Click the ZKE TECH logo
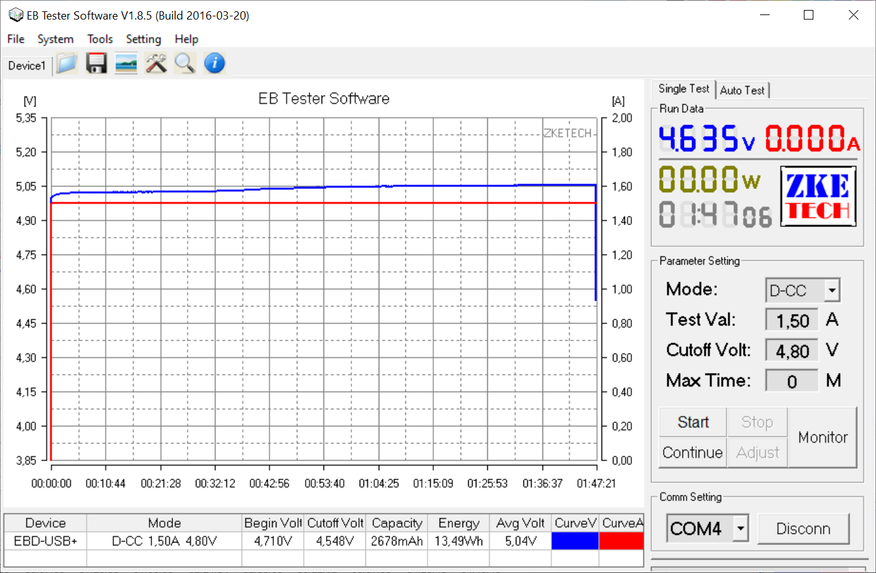This screenshot has height=573, width=876. click(818, 196)
